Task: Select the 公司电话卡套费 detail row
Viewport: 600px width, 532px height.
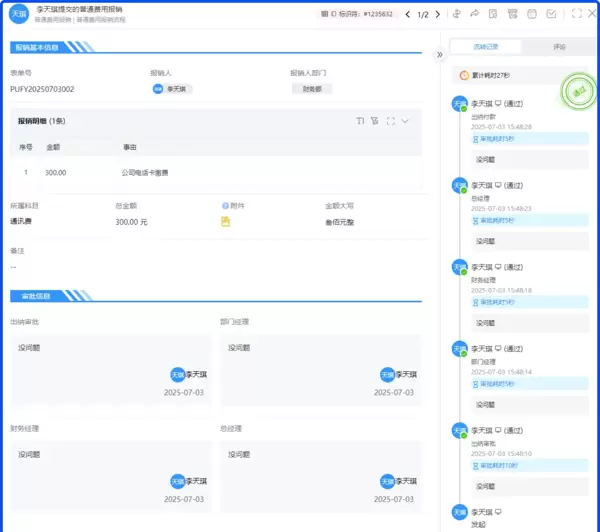Action: pyautogui.click(x=145, y=172)
